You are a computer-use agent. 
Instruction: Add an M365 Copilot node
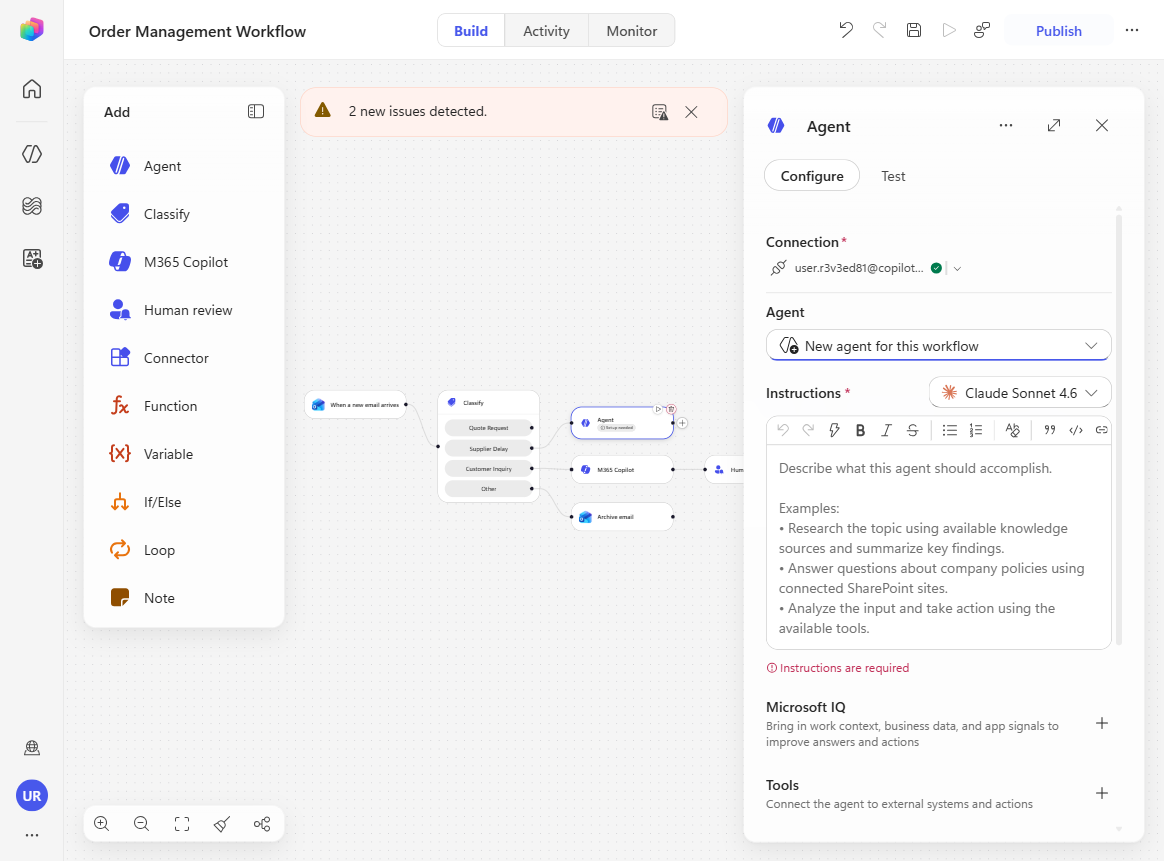(183, 262)
